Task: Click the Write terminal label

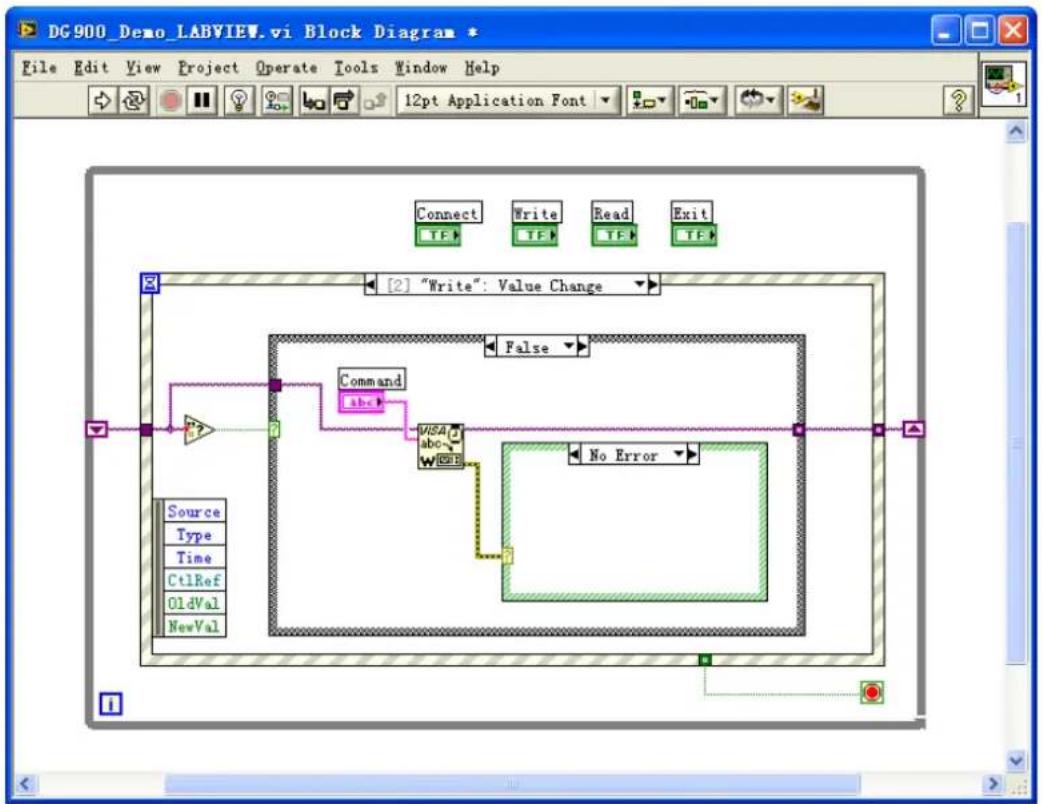Action: coord(536,213)
